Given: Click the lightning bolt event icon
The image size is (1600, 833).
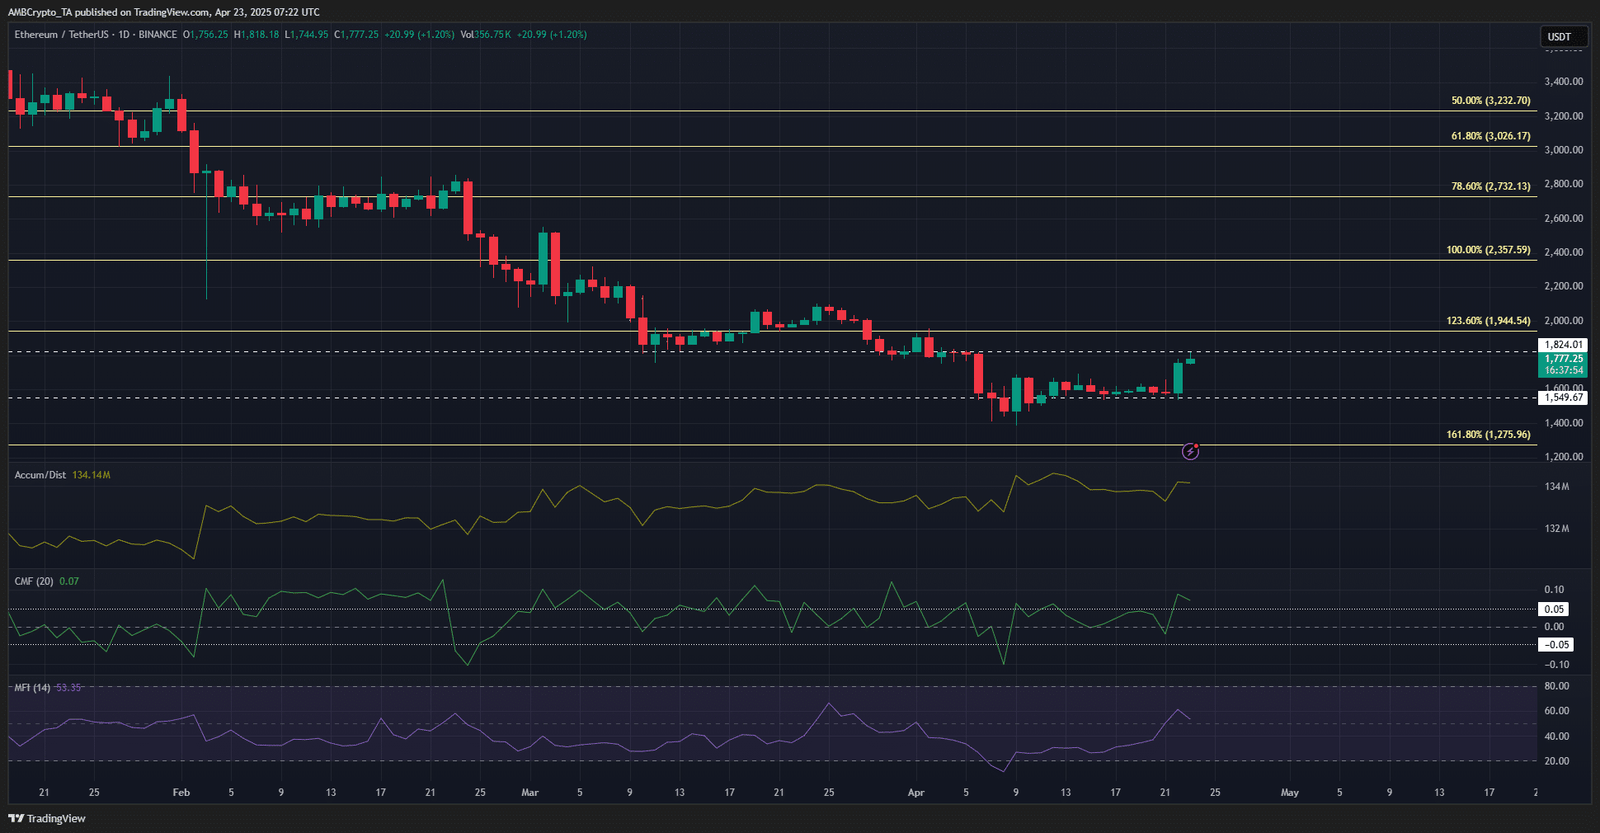Looking at the screenshot, I should 1190,452.
